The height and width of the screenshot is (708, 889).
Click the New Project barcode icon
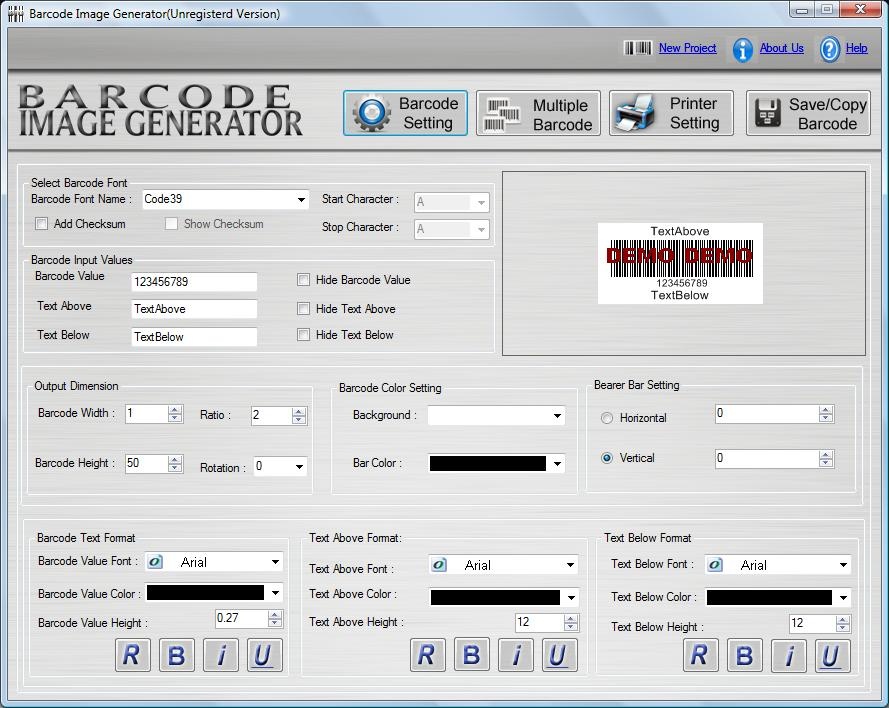637,48
